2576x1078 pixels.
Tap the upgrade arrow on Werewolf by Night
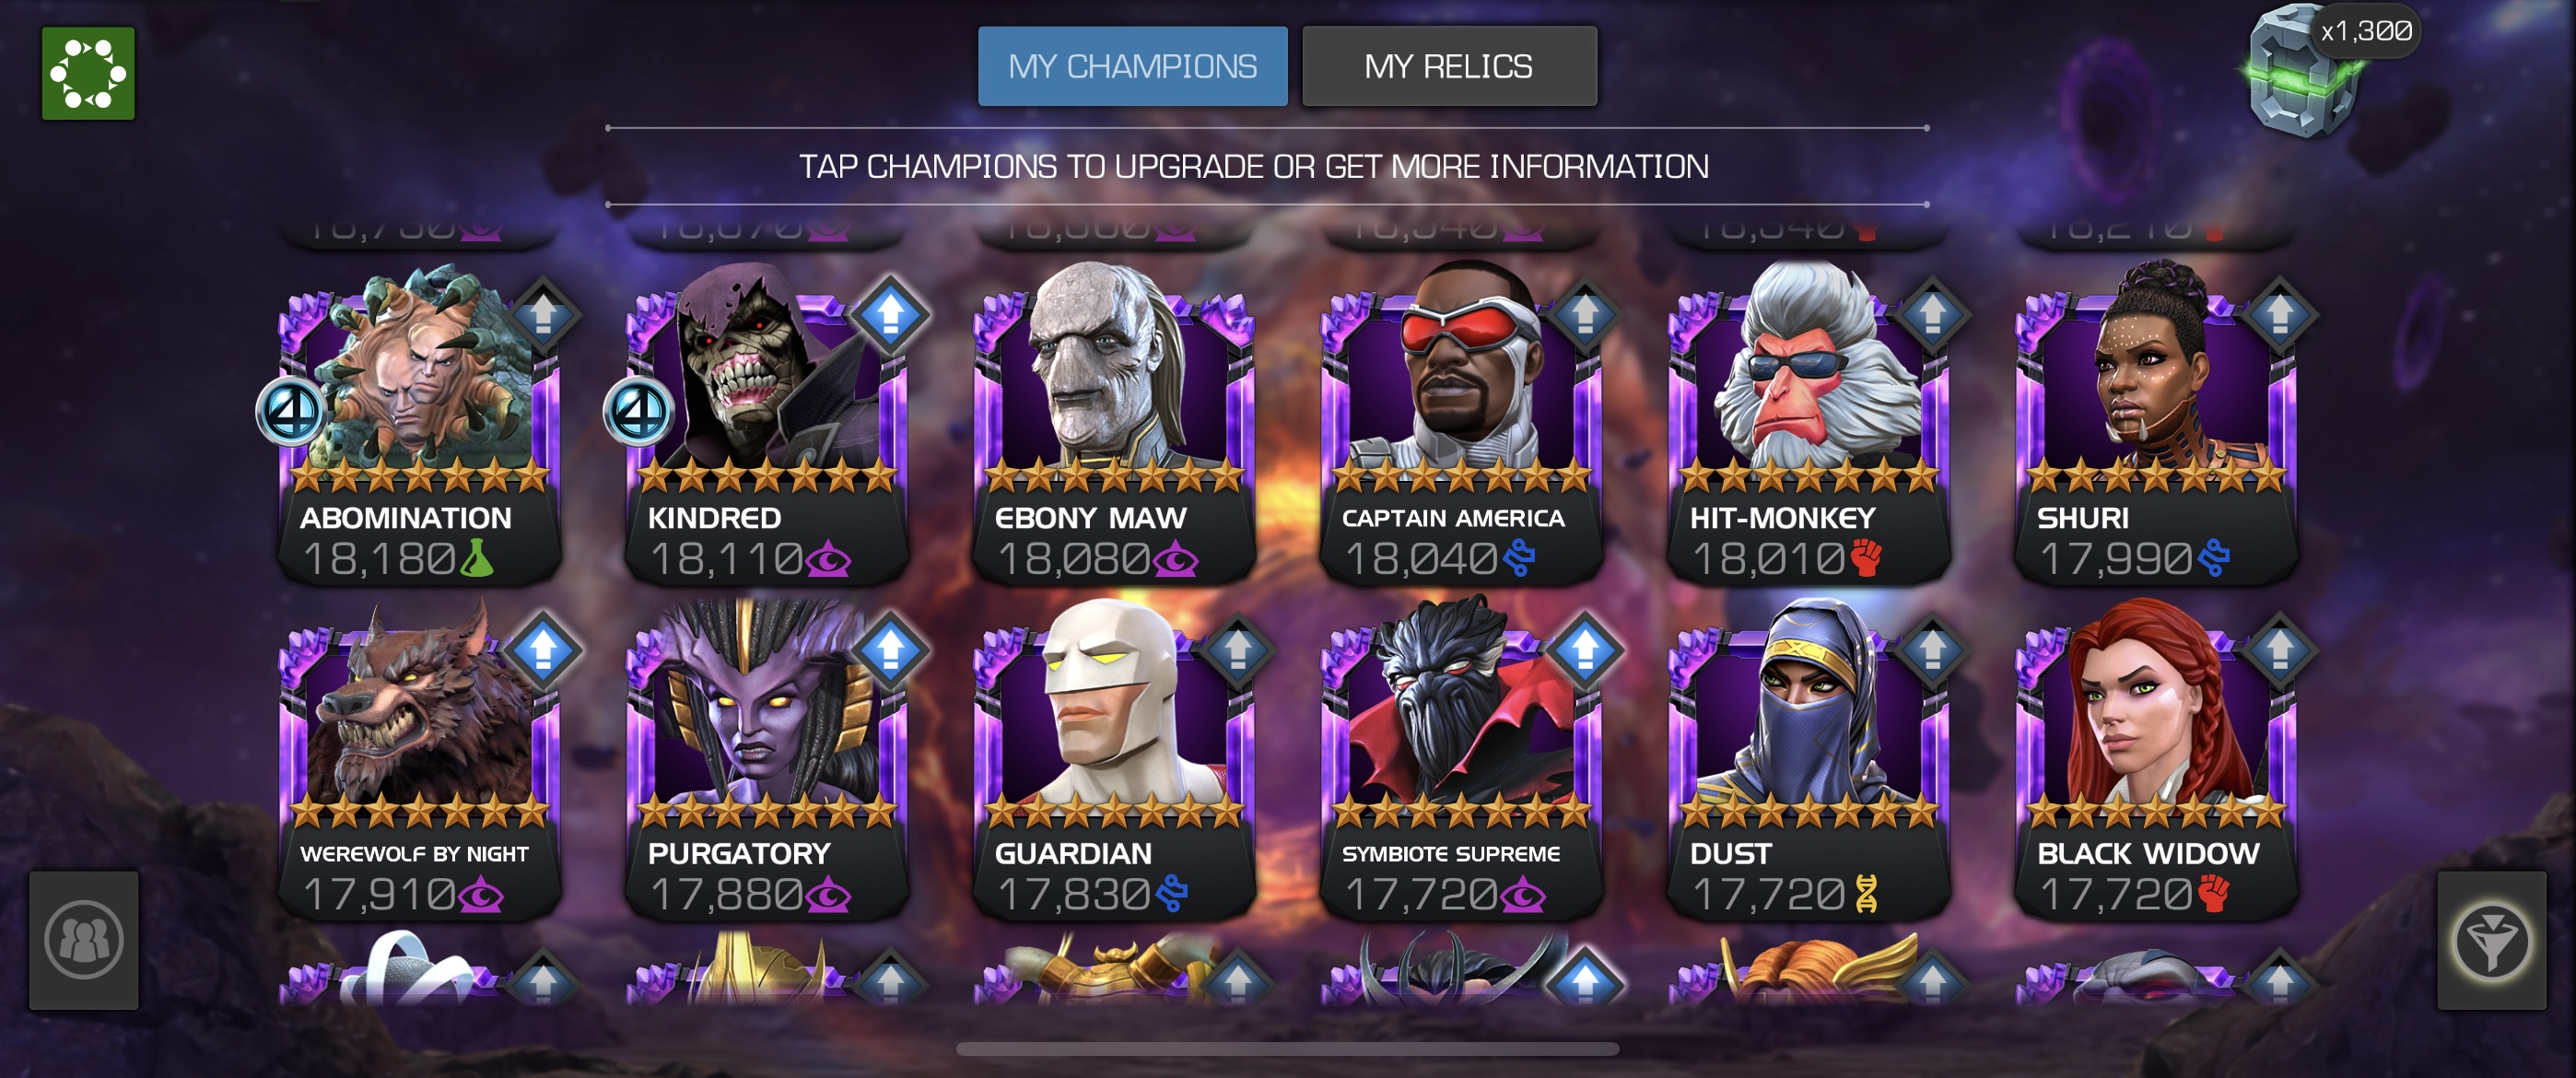(543, 650)
